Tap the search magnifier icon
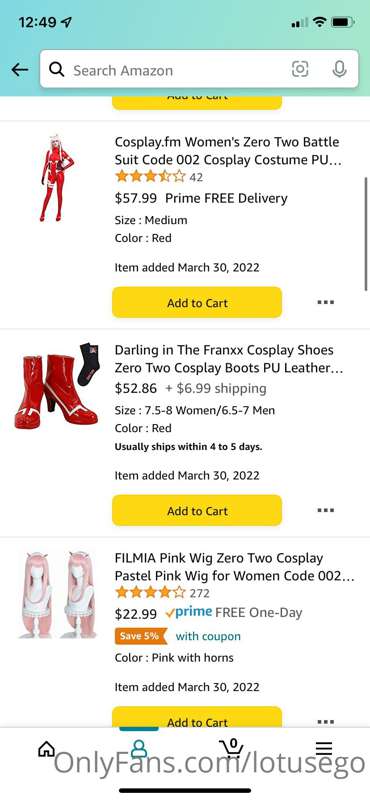This screenshot has width=370, height=800. pyautogui.click(x=57, y=70)
